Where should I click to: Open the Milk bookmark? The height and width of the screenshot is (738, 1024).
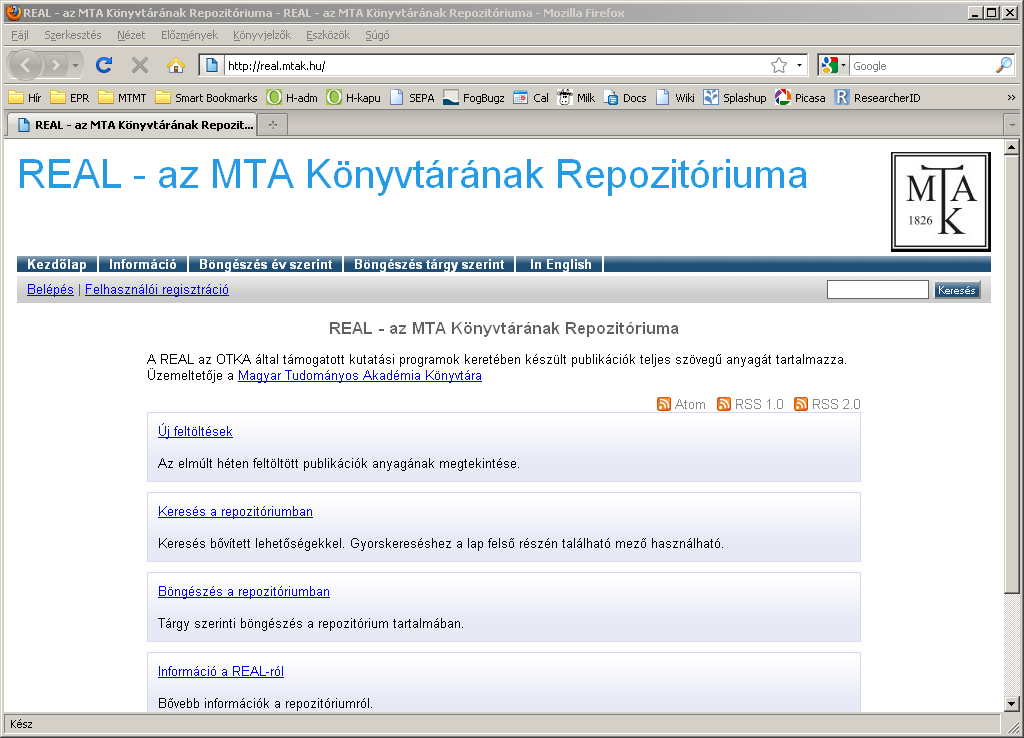pyautogui.click(x=576, y=98)
